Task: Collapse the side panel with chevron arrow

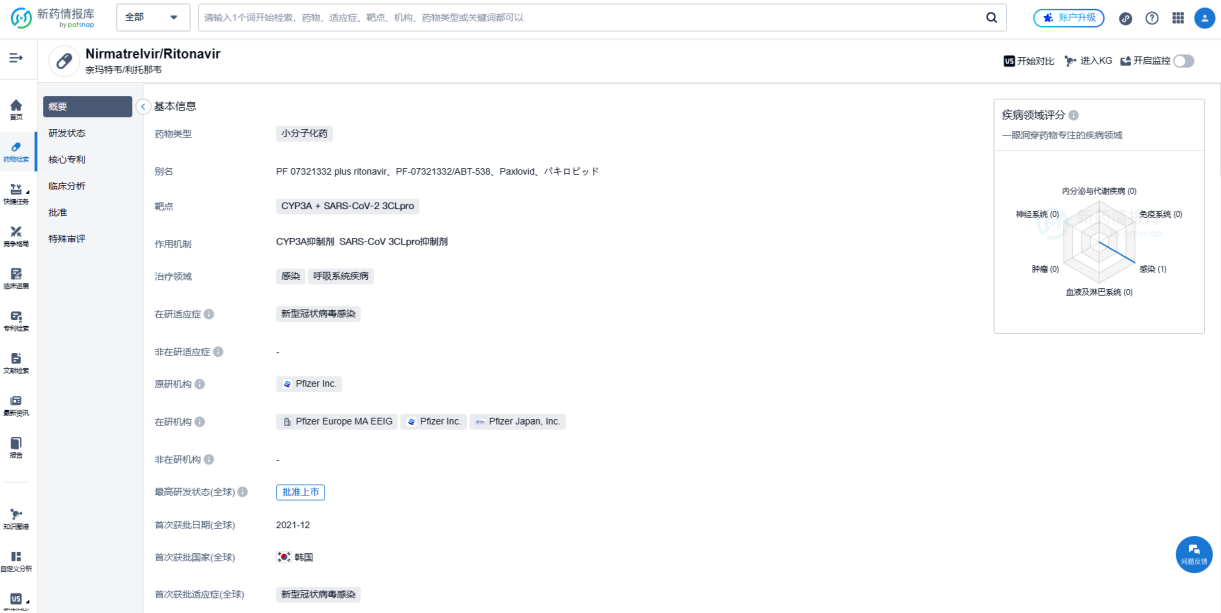Action: (143, 106)
